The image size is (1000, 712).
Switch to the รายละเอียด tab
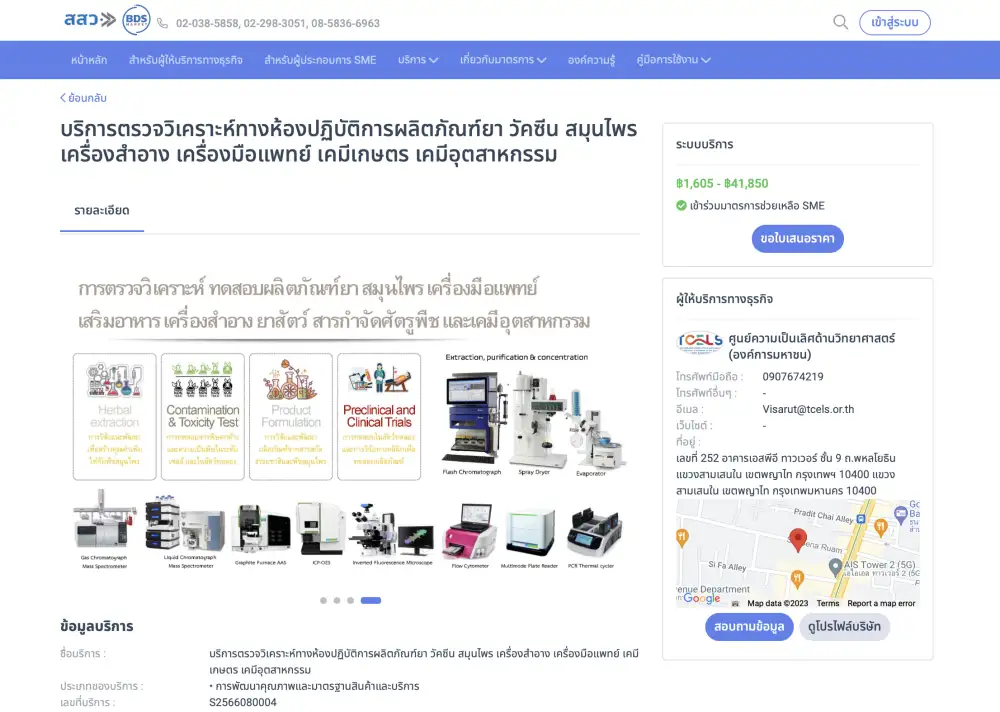pyautogui.click(x=102, y=211)
